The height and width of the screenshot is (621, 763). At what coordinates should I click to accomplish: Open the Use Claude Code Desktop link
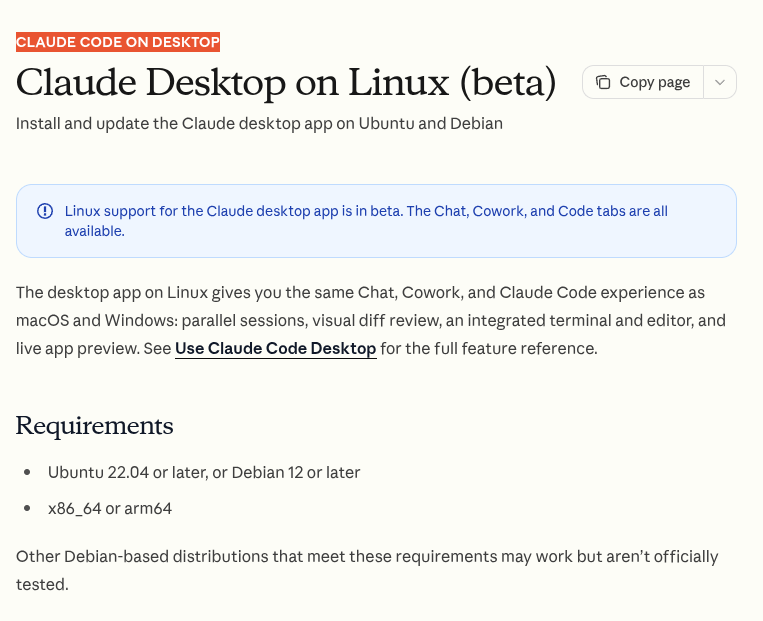click(x=275, y=348)
